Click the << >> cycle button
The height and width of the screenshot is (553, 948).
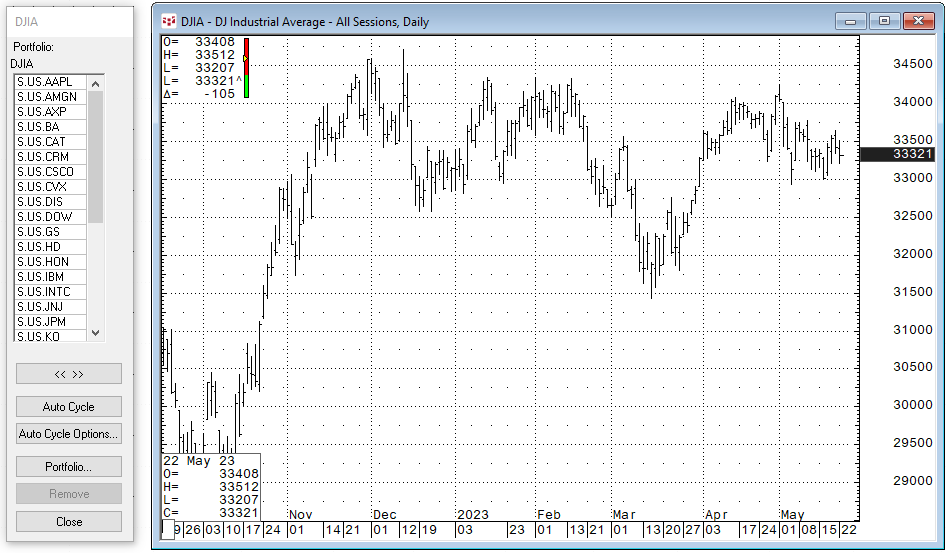(x=69, y=374)
